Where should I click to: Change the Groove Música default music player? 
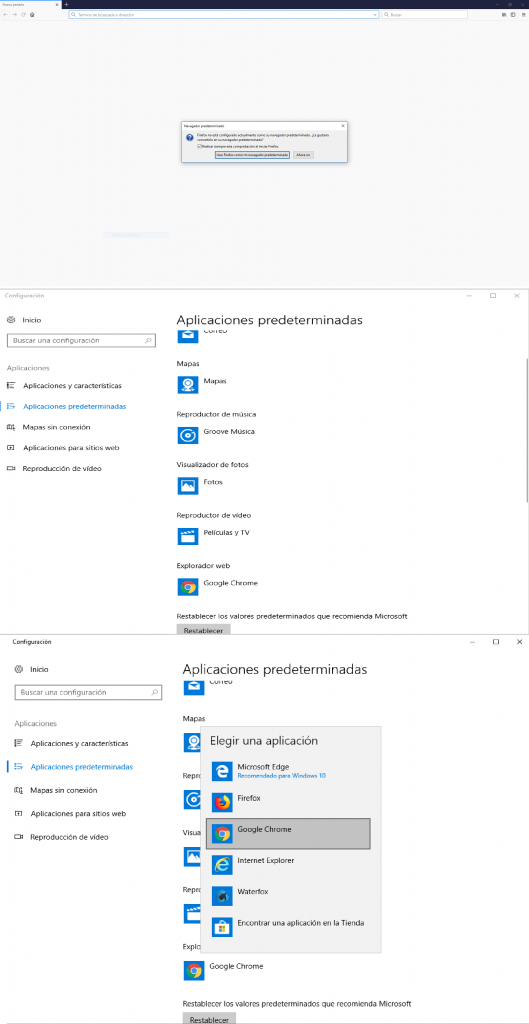coord(216,434)
